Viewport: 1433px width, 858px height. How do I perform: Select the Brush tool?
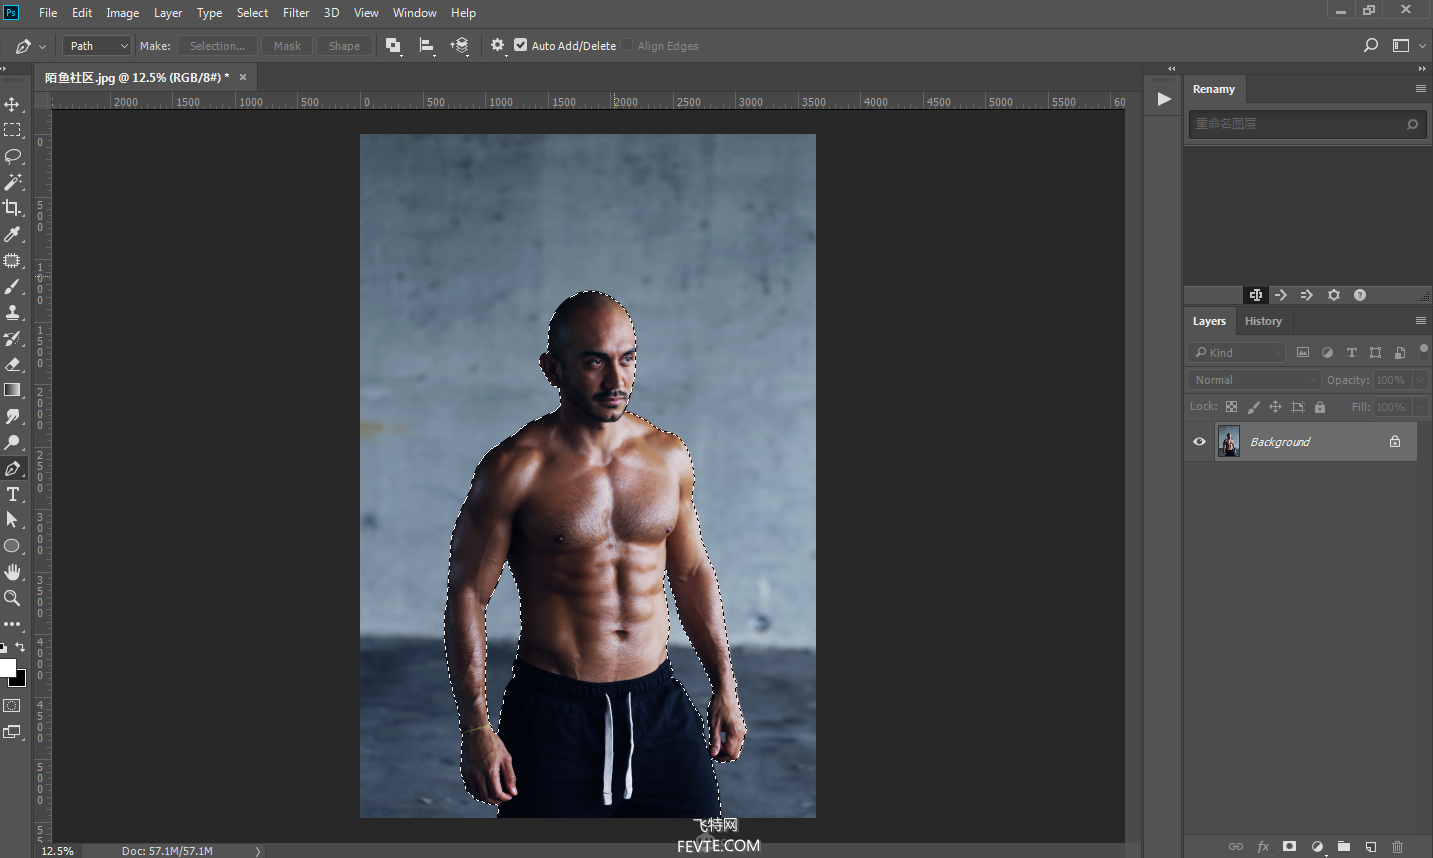tap(12, 286)
